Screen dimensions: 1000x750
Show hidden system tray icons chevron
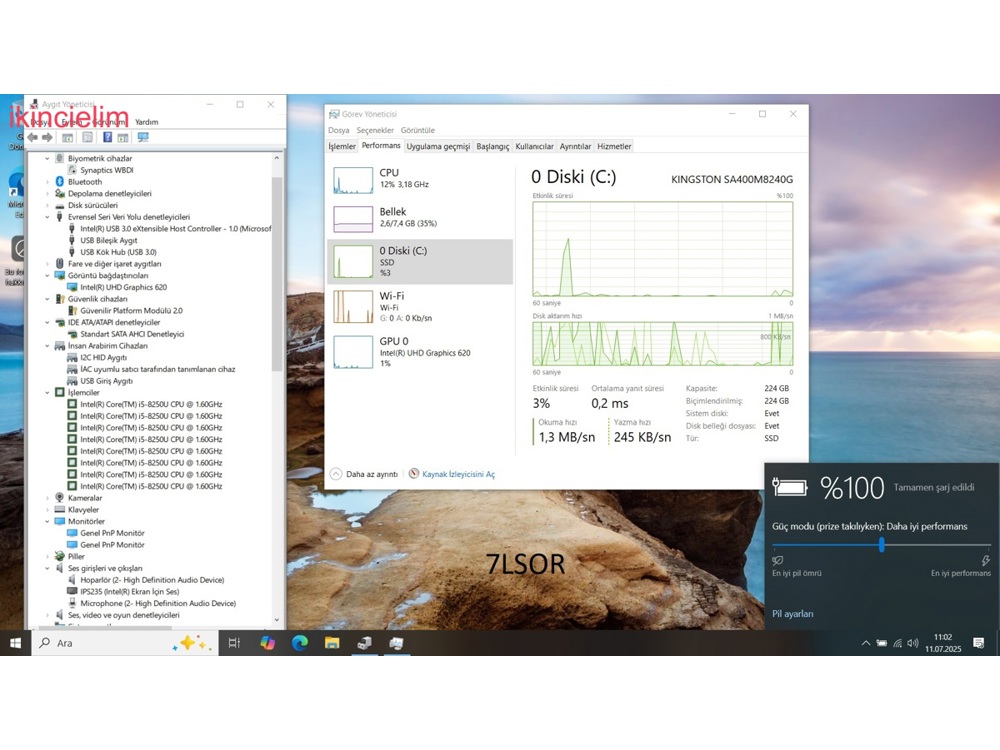pos(865,643)
